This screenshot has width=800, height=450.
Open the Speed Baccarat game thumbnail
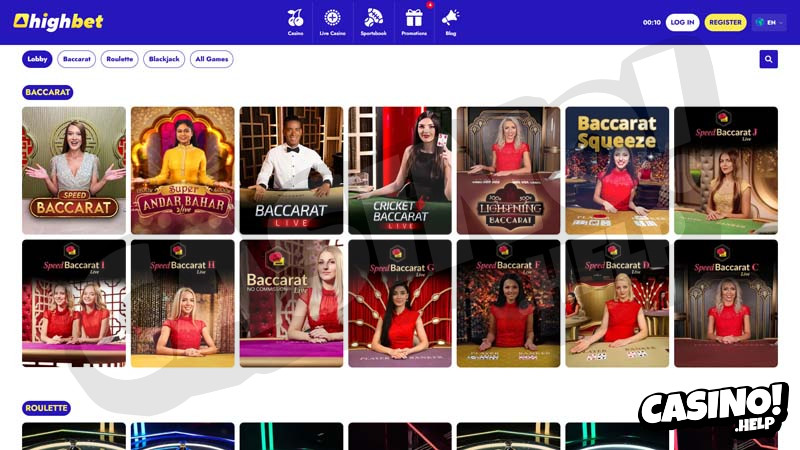(x=74, y=170)
